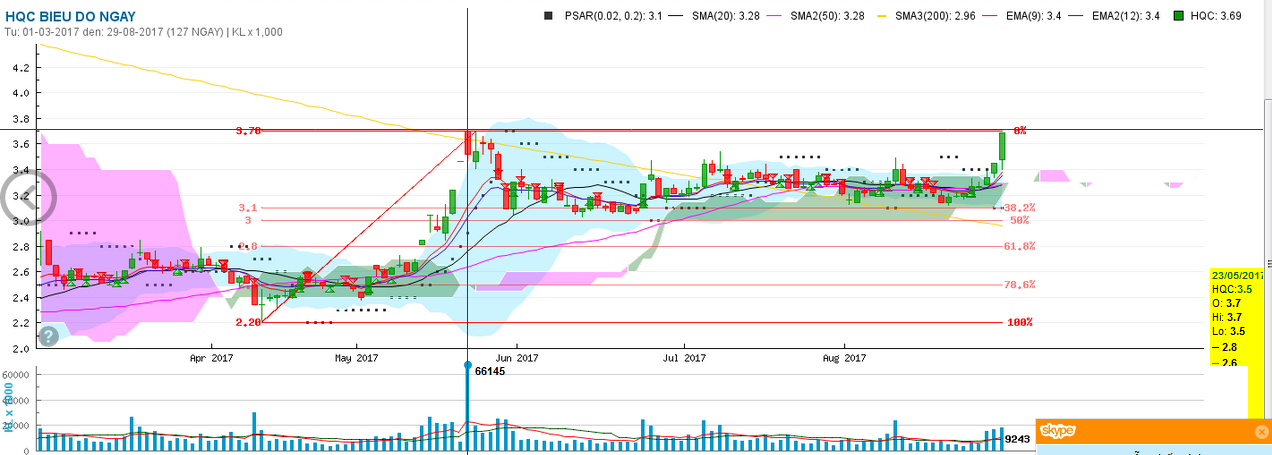Select the 0% Fibonacci level label
Image resolution: width=1272 pixels, height=455 pixels.
coord(1020,131)
